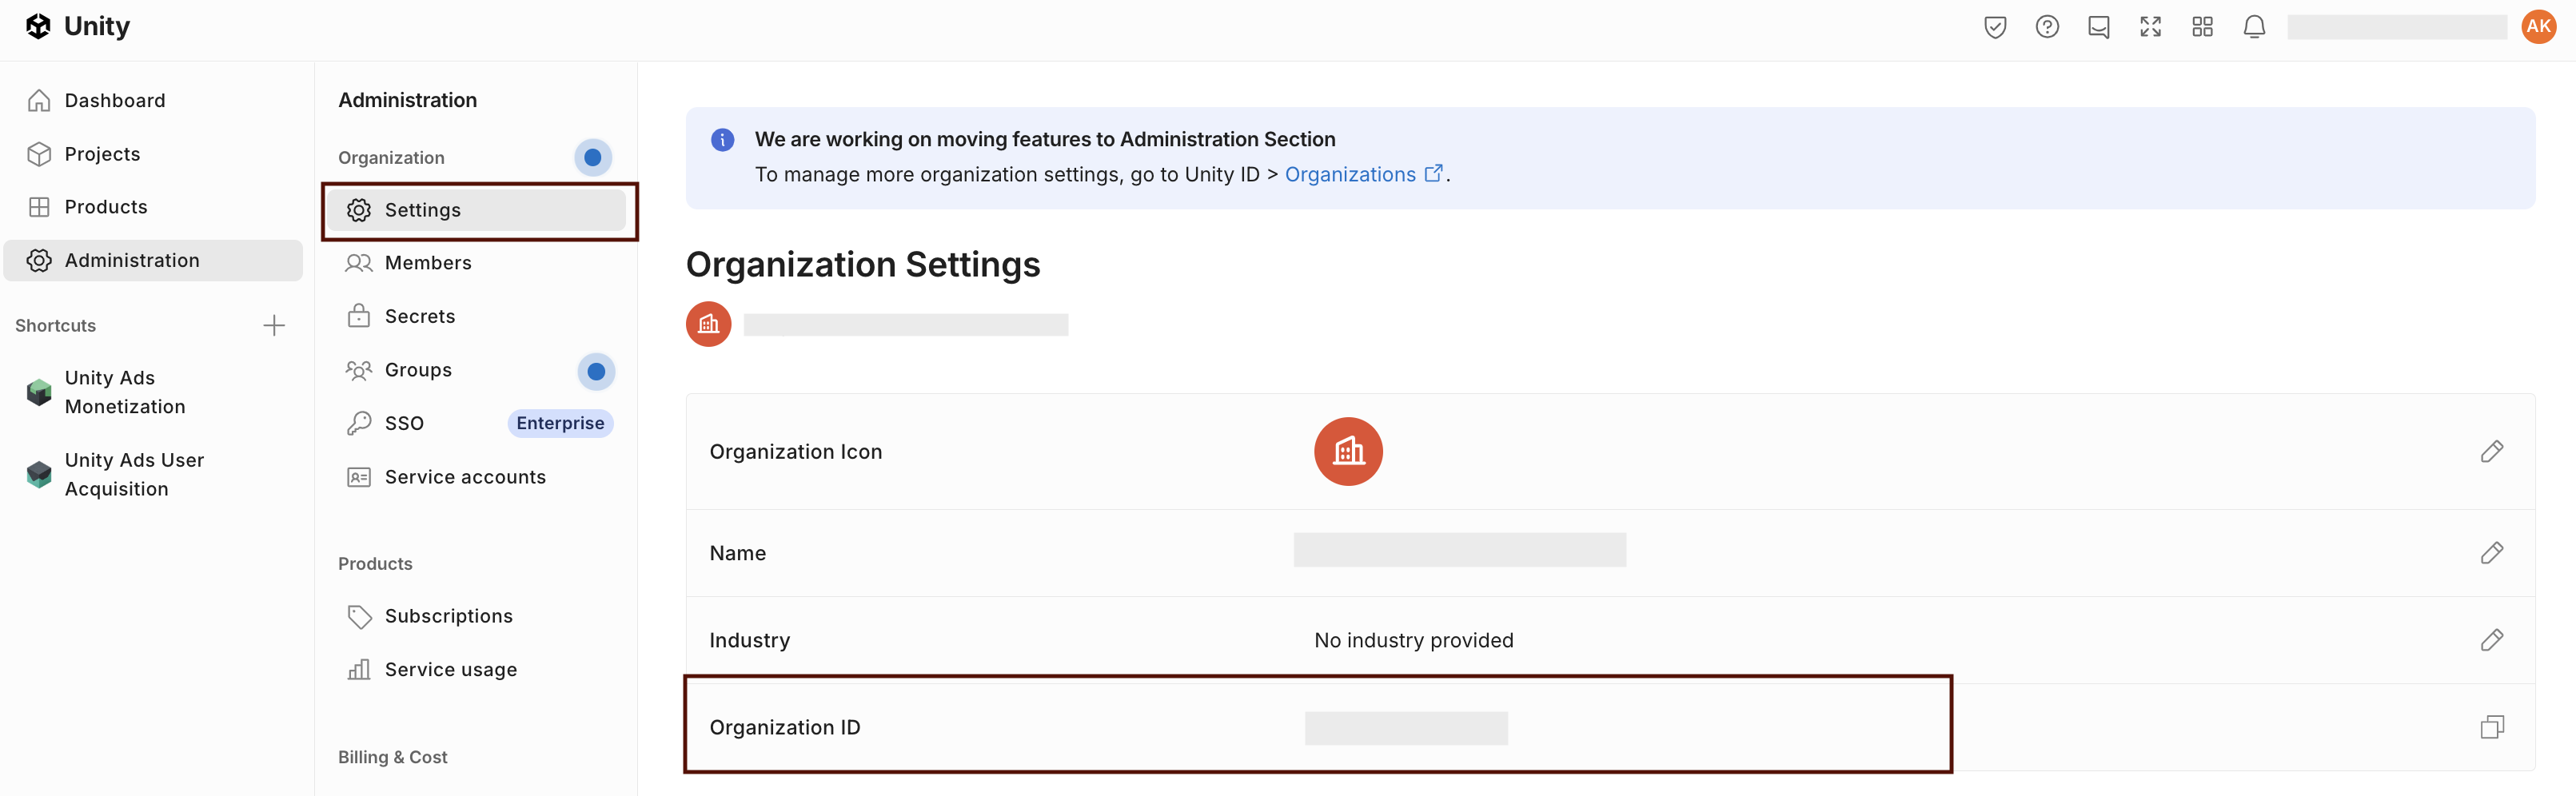
Task: Add a new shortcut with plus icon
Action: coord(274,326)
